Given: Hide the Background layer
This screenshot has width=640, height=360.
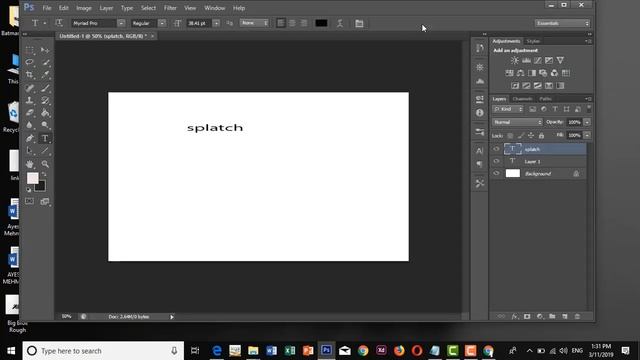Looking at the screenshot, I should point(496,173).
